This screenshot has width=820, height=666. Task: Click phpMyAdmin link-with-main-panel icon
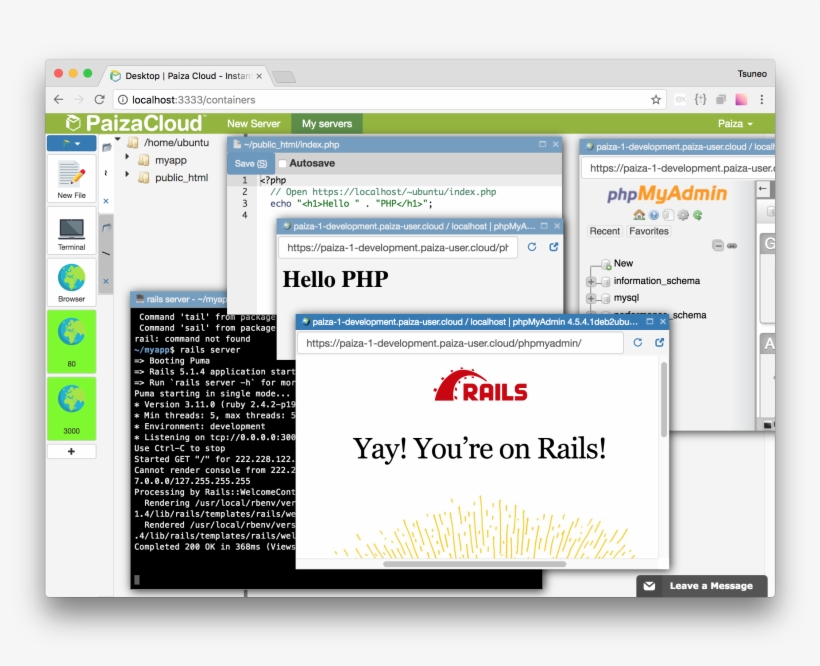coord(732,245)
